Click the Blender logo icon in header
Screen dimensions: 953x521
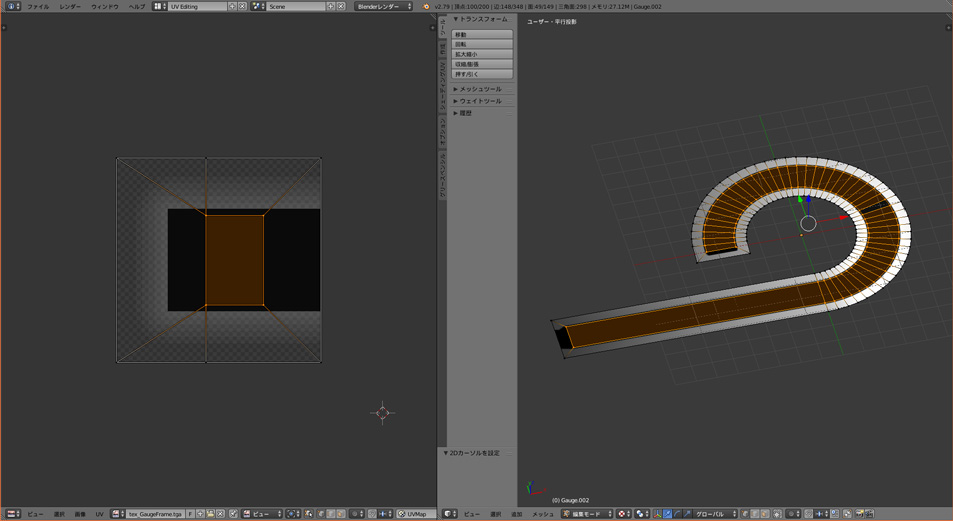click(425, 6)
